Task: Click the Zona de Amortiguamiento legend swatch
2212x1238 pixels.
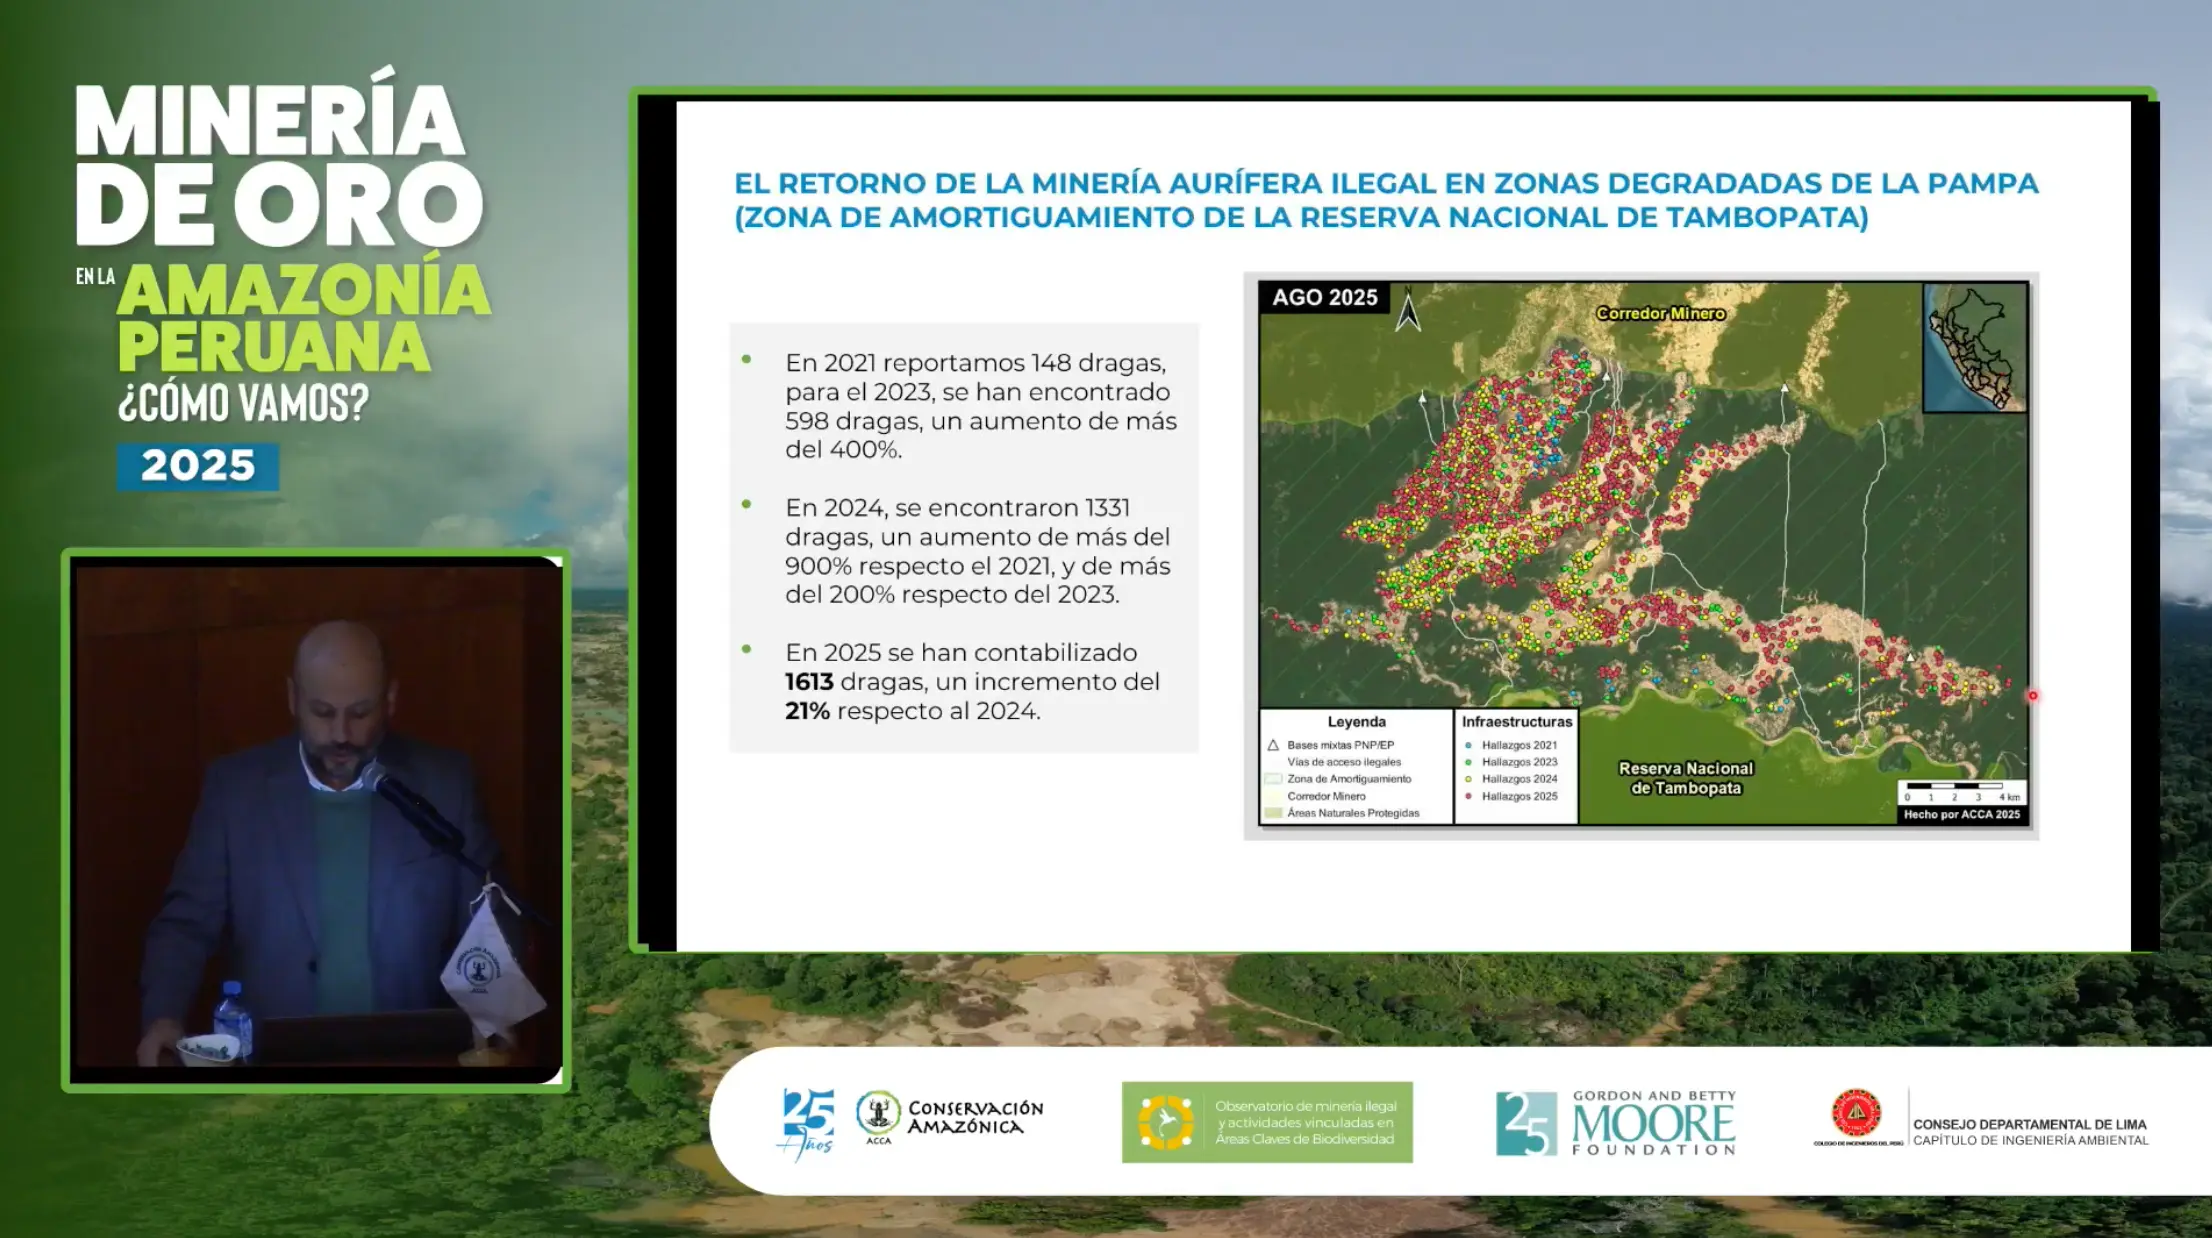Action: [1273, 779]
